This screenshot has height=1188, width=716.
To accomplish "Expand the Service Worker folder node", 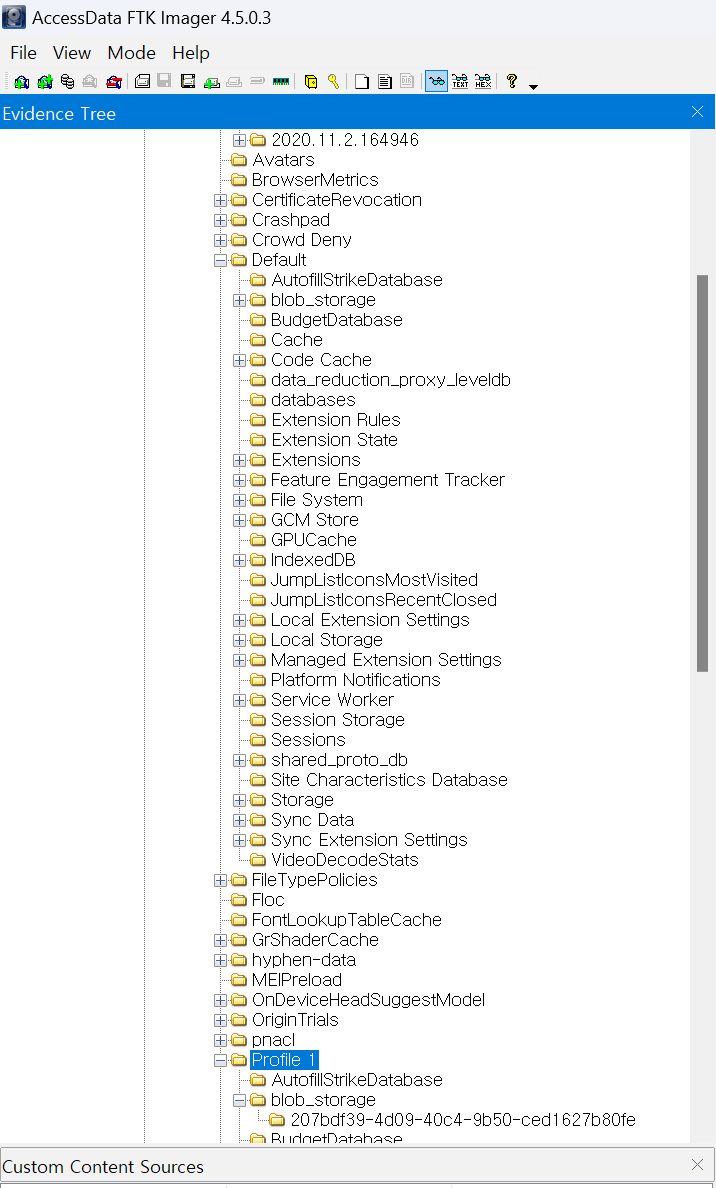I will point(239,700).
